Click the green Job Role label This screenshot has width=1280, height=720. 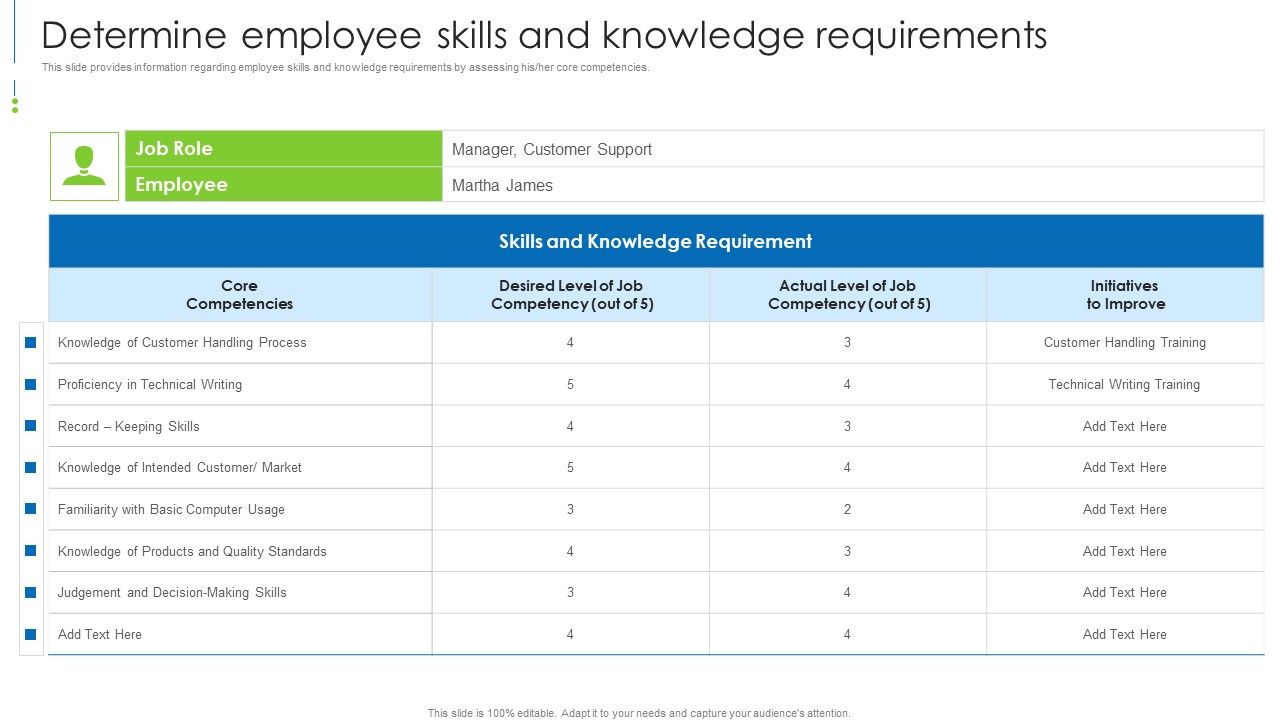pos(284,148)
